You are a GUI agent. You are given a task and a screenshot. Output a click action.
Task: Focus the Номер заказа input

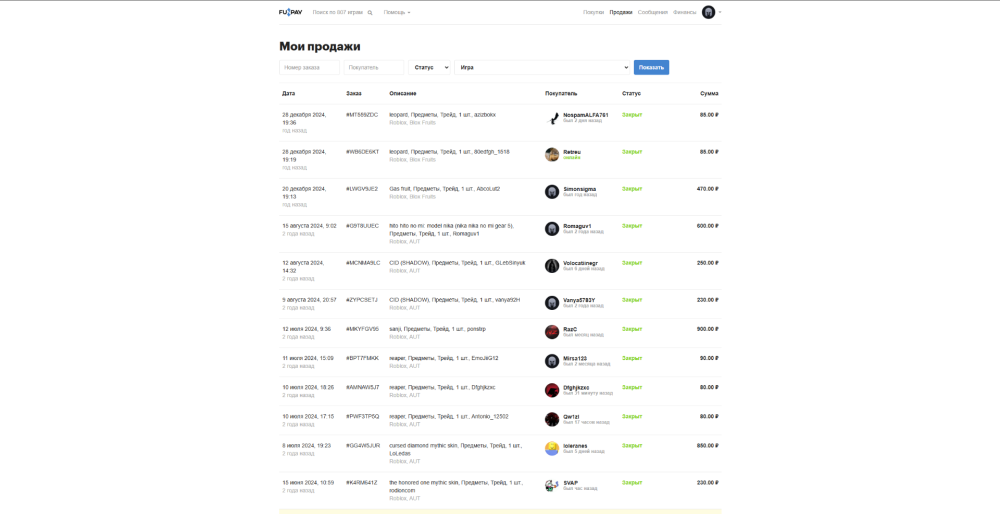coord(309,67)
